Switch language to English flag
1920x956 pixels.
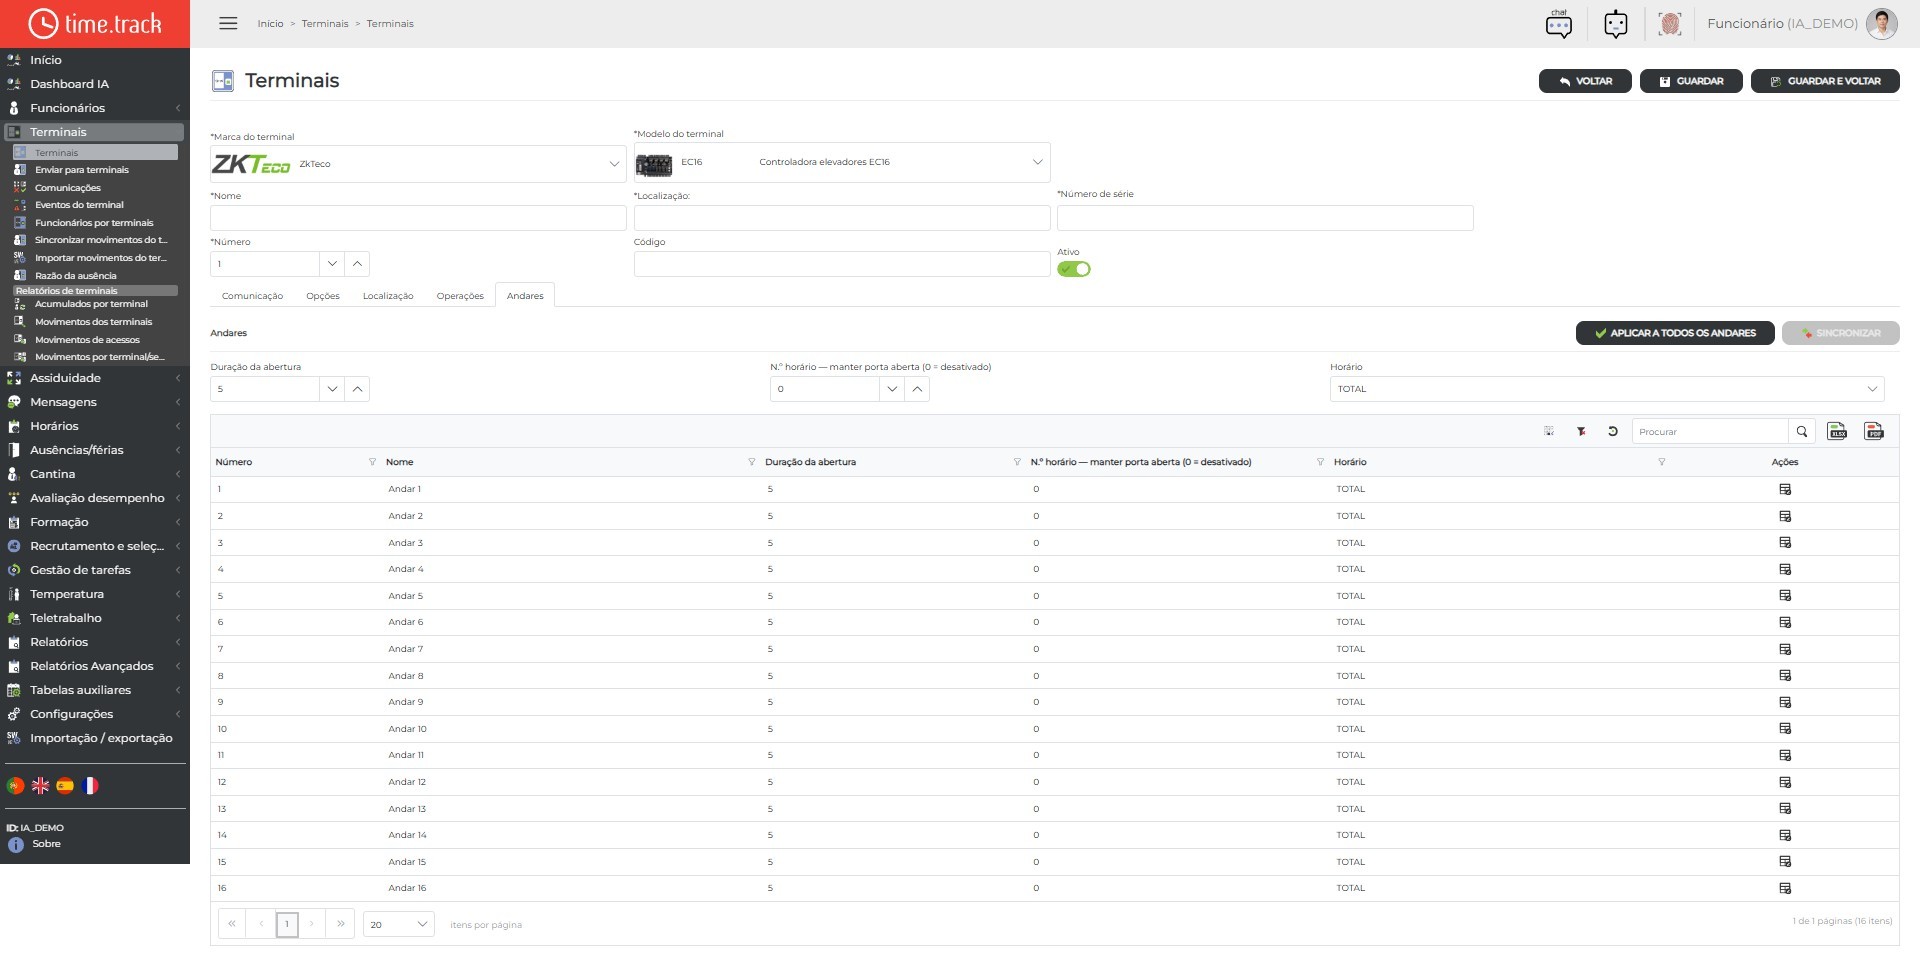40,786
